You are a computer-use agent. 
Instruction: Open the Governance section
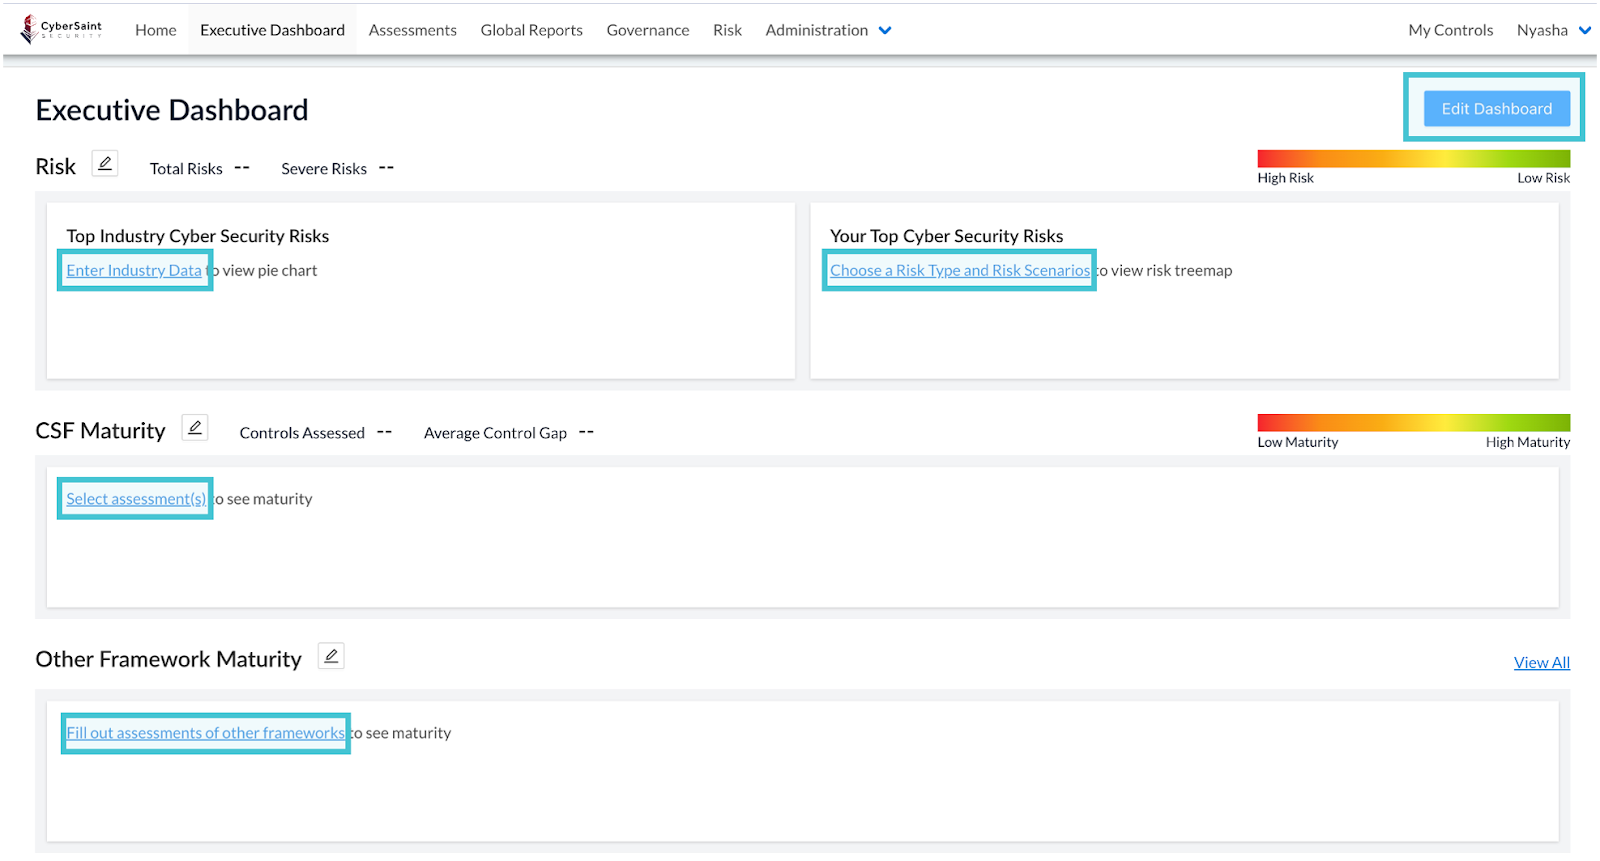point(648,30)
